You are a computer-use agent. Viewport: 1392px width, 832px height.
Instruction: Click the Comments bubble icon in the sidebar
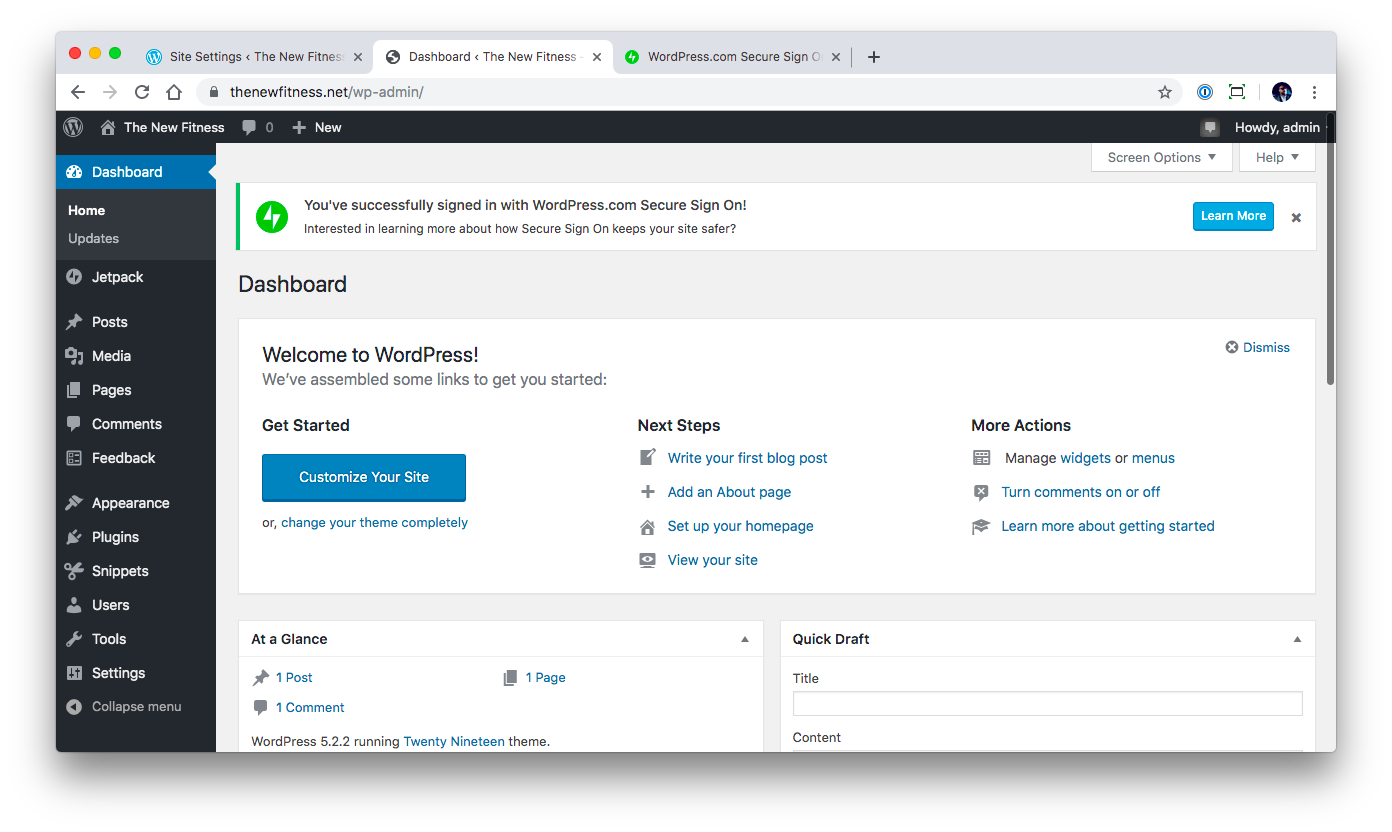(x=74, y=424)
